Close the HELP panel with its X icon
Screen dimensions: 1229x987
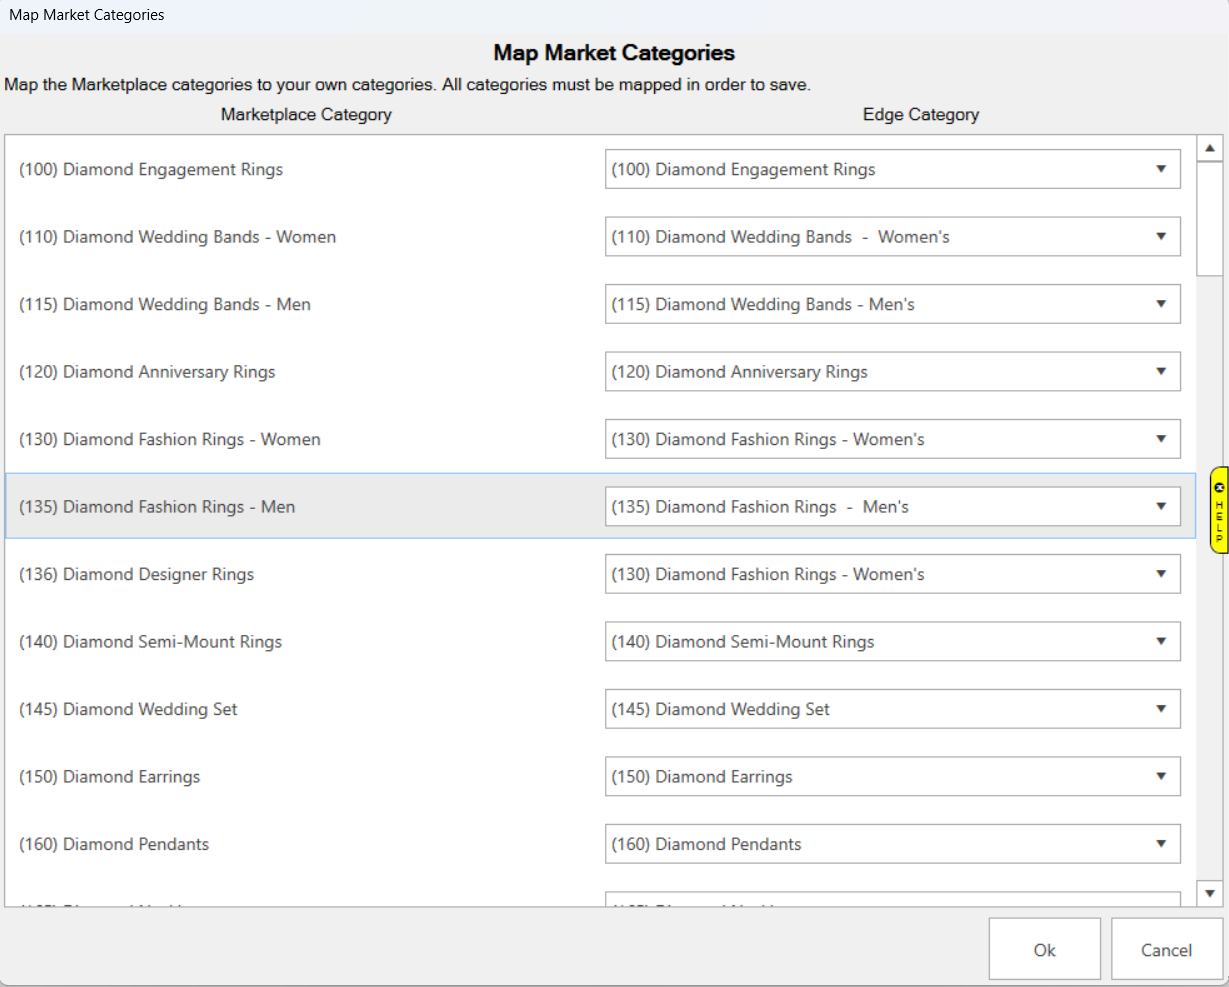tap(1220, 489)
